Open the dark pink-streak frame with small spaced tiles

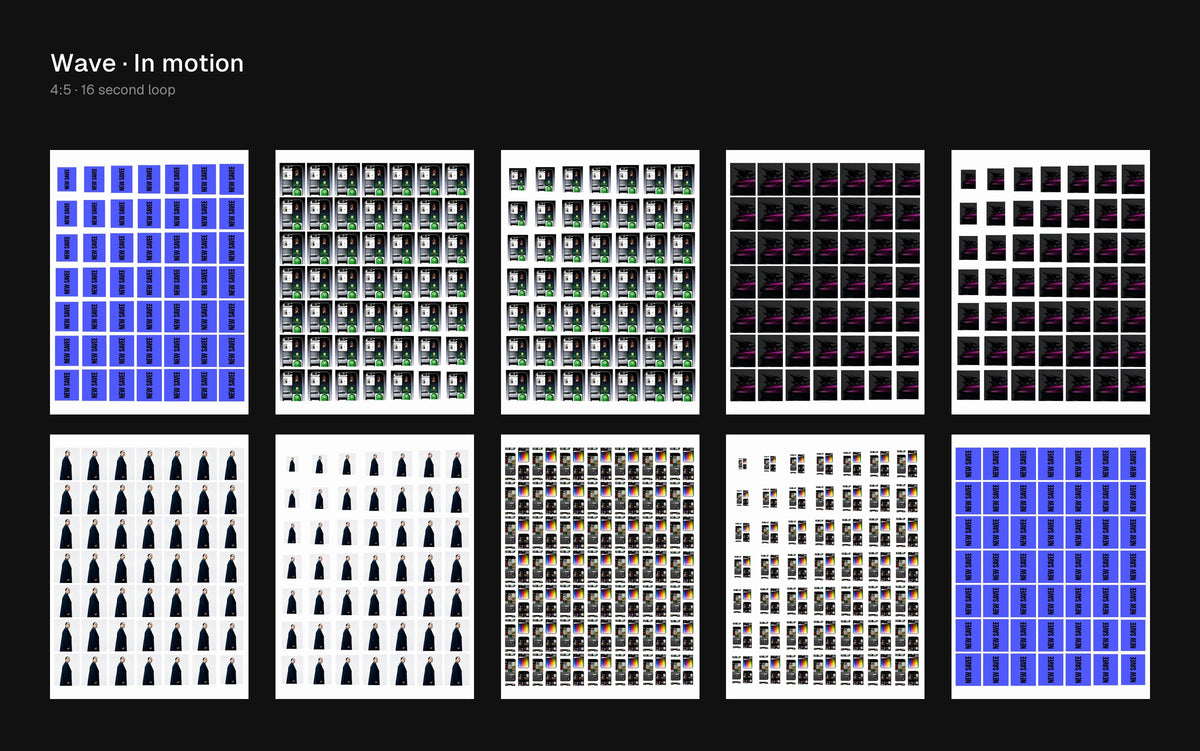click(x=1050, y=282)
